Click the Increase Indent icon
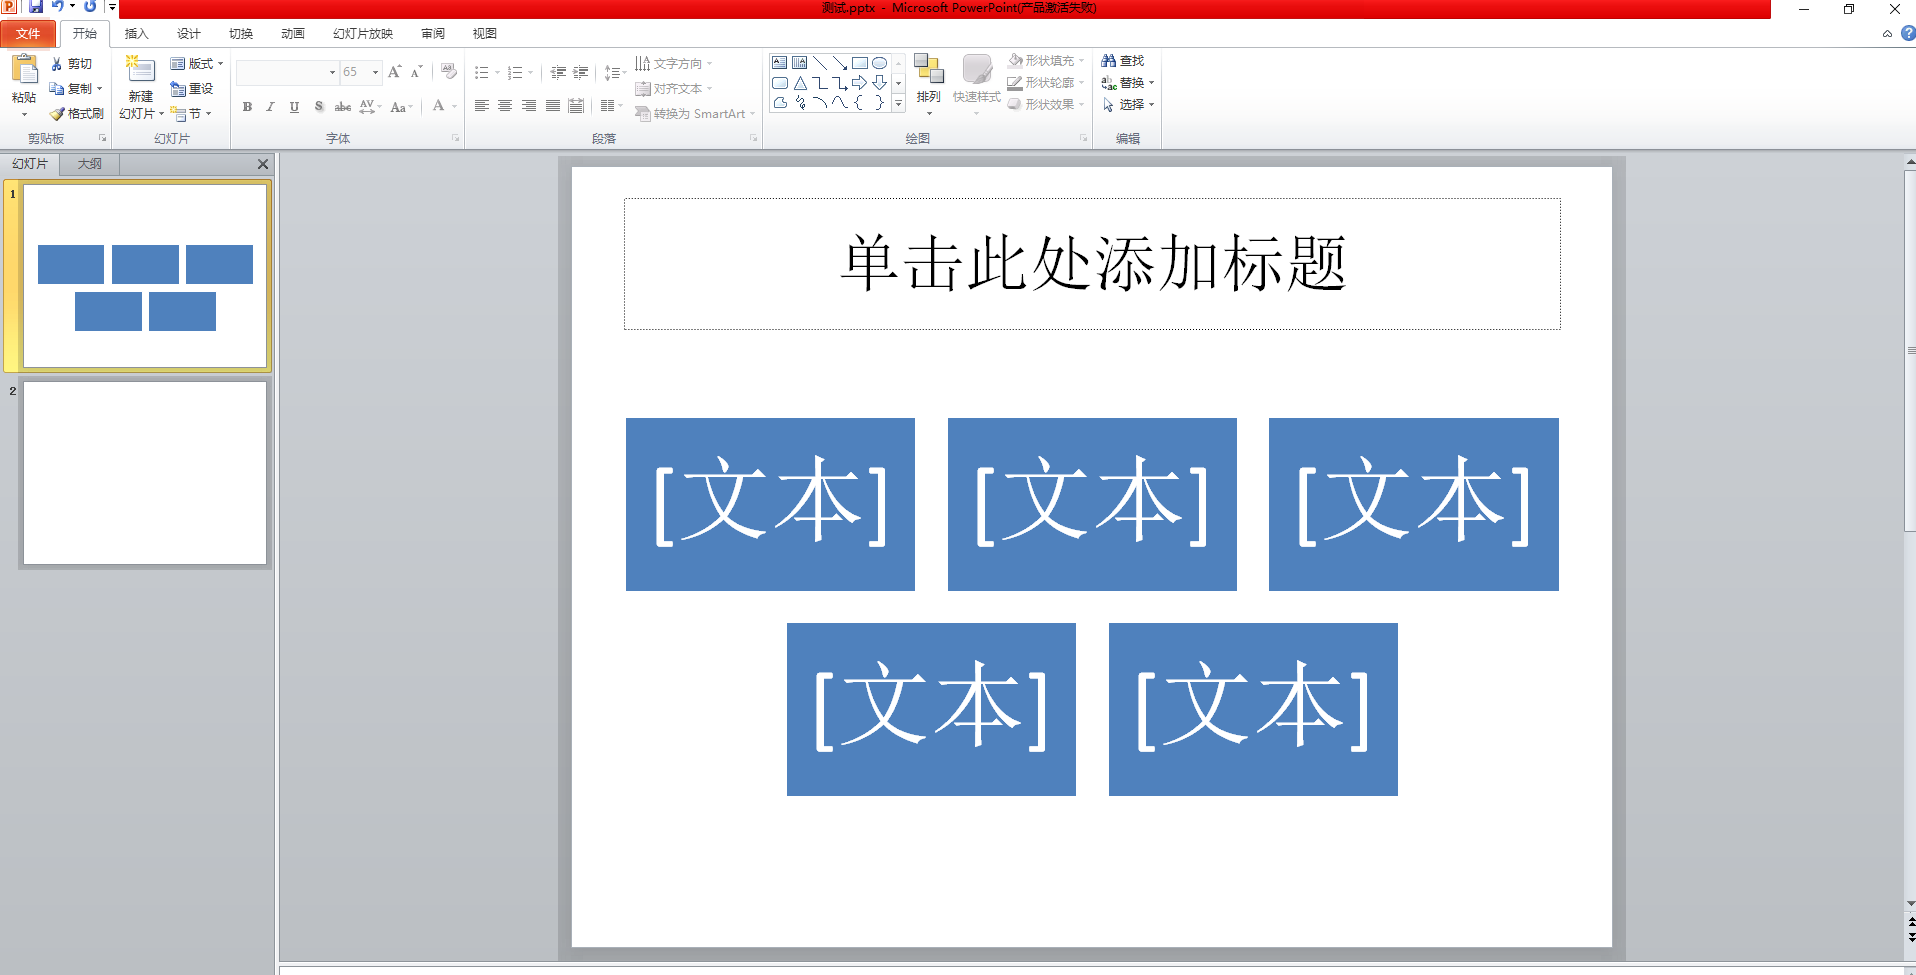Image resolution: width=1916 pixels, height=975 pixels. point(581,72)
